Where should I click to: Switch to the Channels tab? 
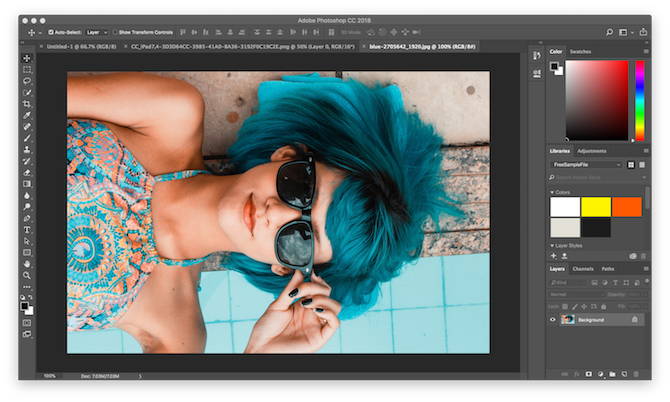coord(583,269)
